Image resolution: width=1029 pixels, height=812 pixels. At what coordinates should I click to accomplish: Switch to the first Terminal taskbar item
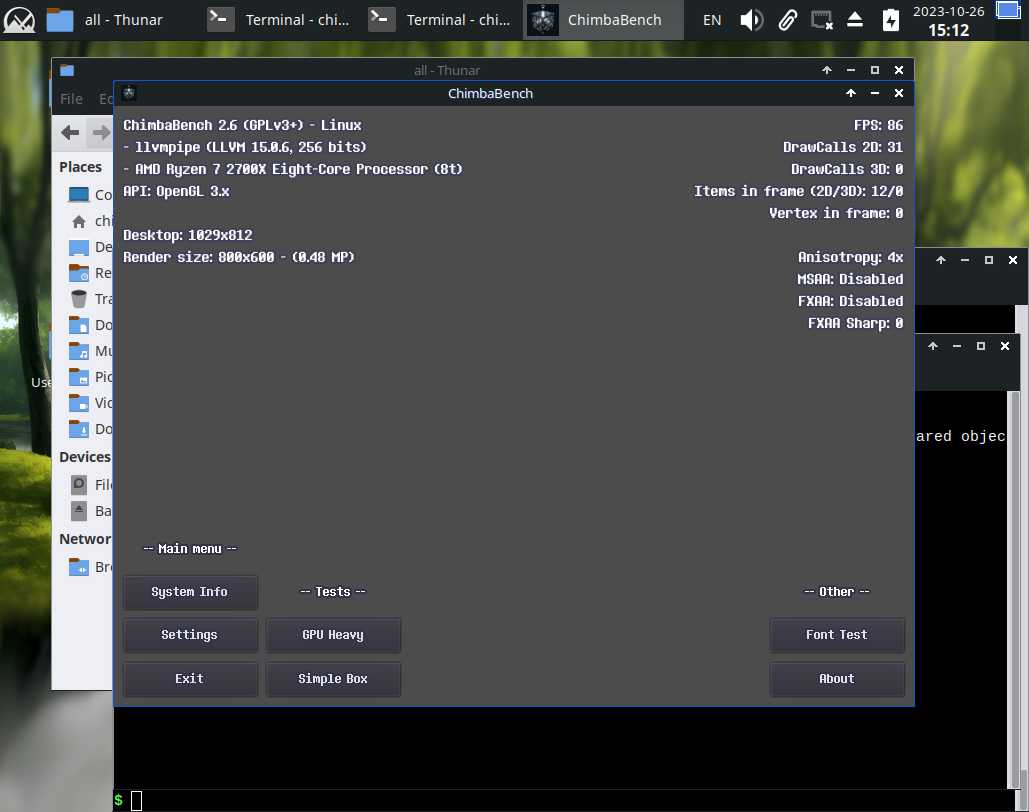click(279, 20)
